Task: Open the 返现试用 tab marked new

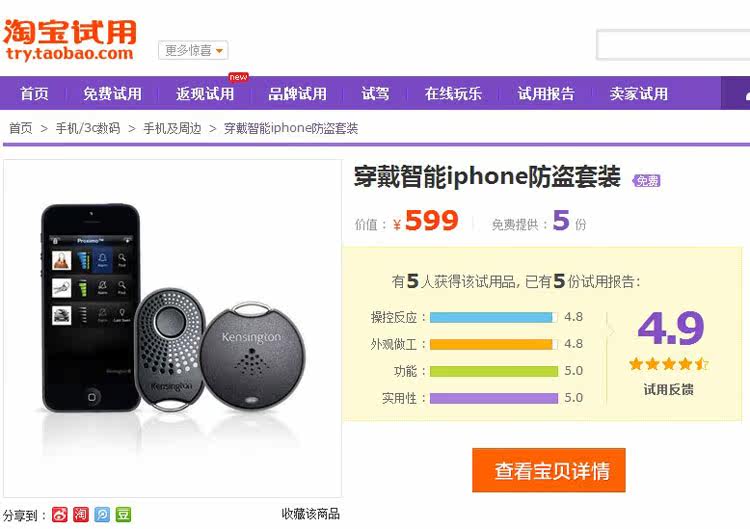Action: pyautogui.click(x=205, y=93)
